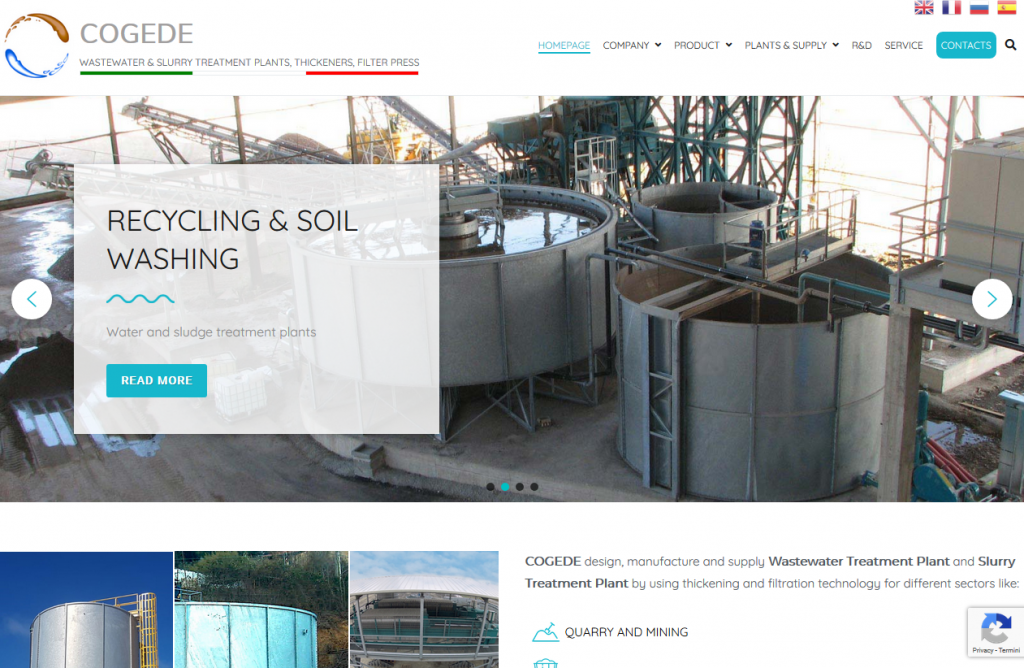The width and height of the screenshot is (1024, 668).
Task: Expand the Plants & Supply dropdown
Action: tap(792, 45)
